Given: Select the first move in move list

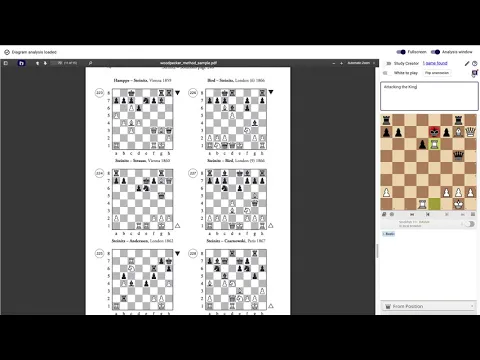Looking at the screenshot, I should click(x=389, y=234).
